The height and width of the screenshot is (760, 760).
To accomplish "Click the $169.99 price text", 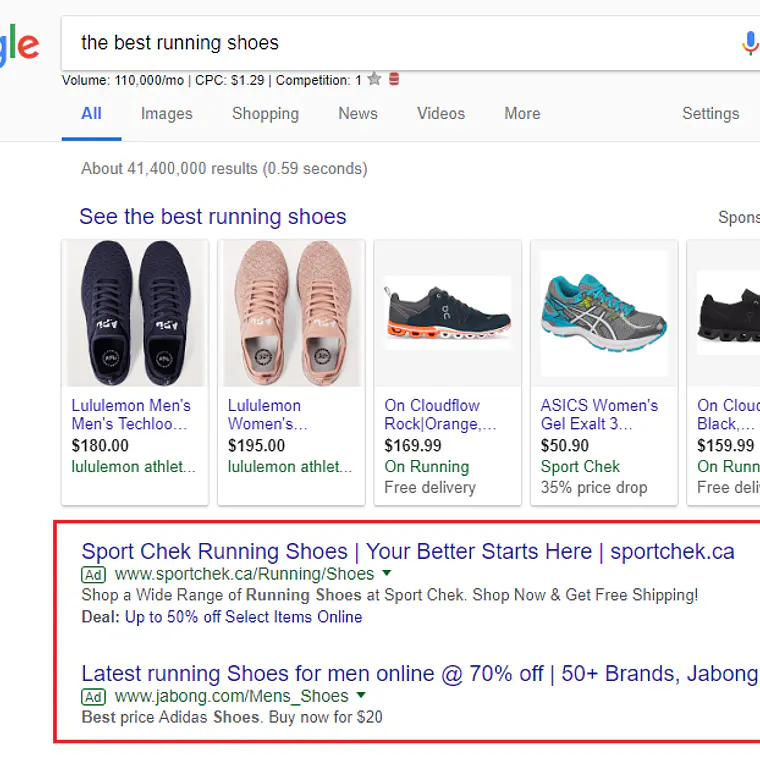I will tap(413, 445).
